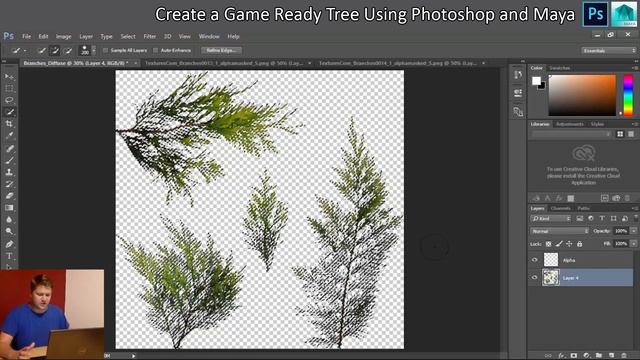Click the hue spectrum slider
640x360 pixels.
click(x=628, y=95)
